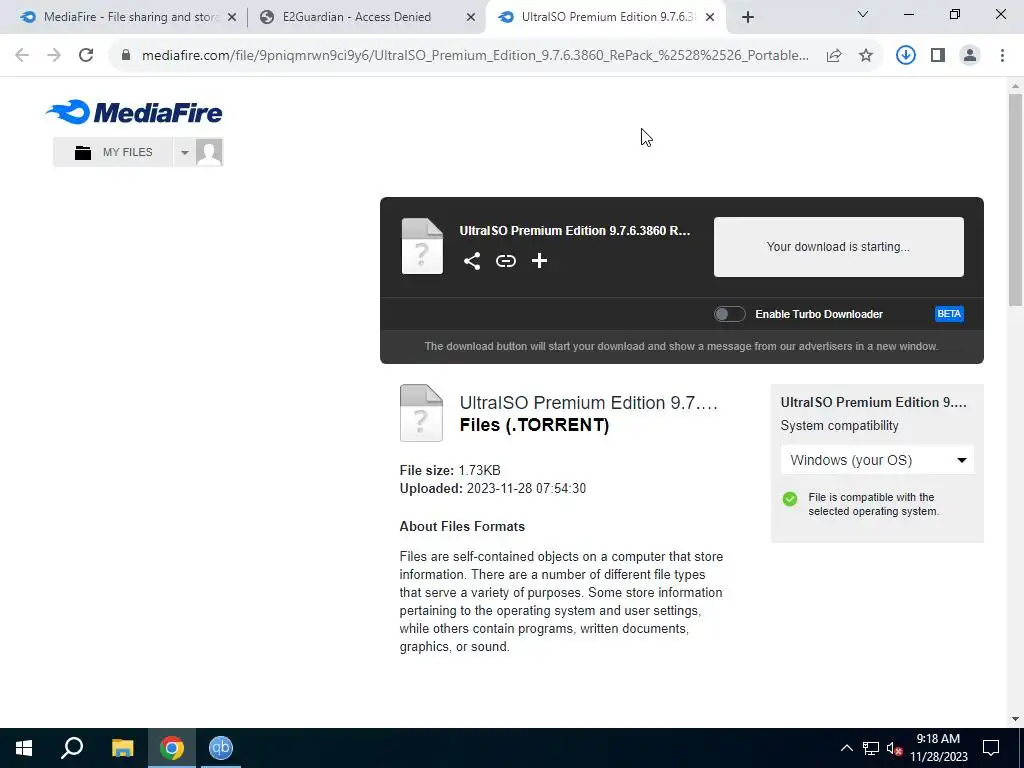Image resolution: width=1024 pixels, height=768 pixels.
Task: Open the tab search chevron
Action: (863, 14)
